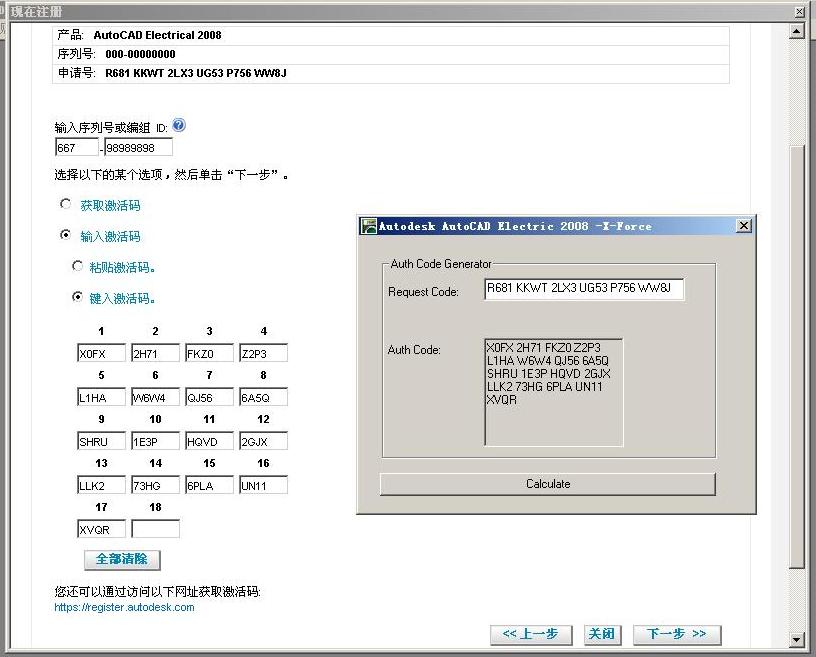
Task: Proceed with the 下一步 button
Action: tap(677, 635)
